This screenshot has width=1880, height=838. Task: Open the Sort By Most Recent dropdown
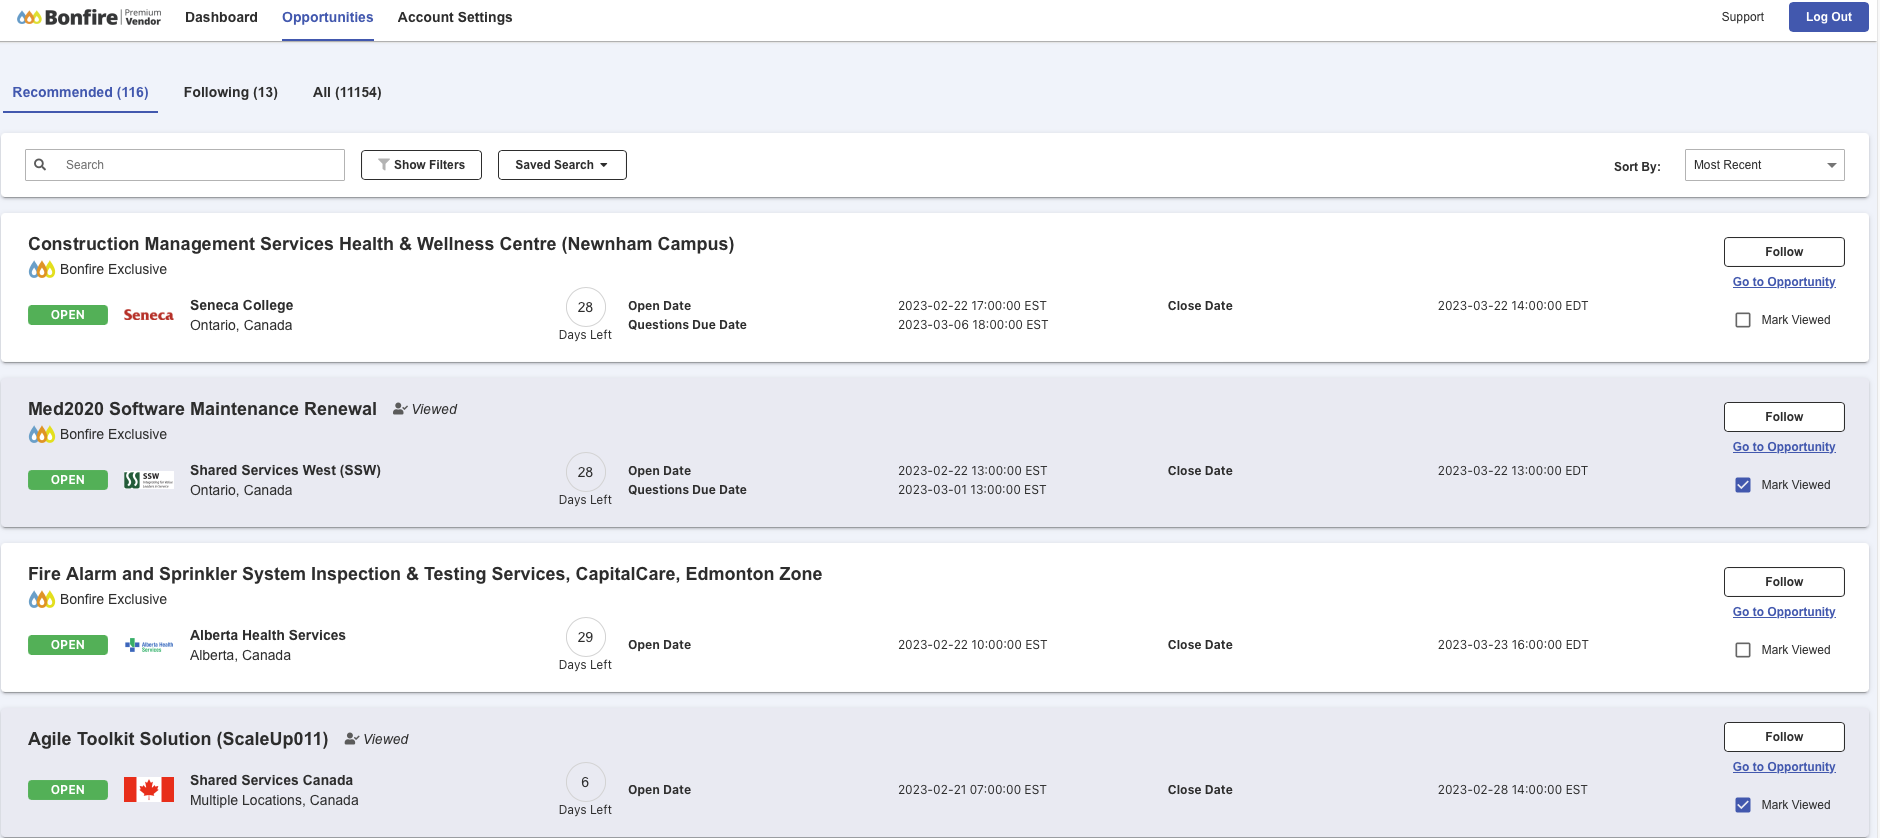pyautogui.click(x=1764, y=165)
